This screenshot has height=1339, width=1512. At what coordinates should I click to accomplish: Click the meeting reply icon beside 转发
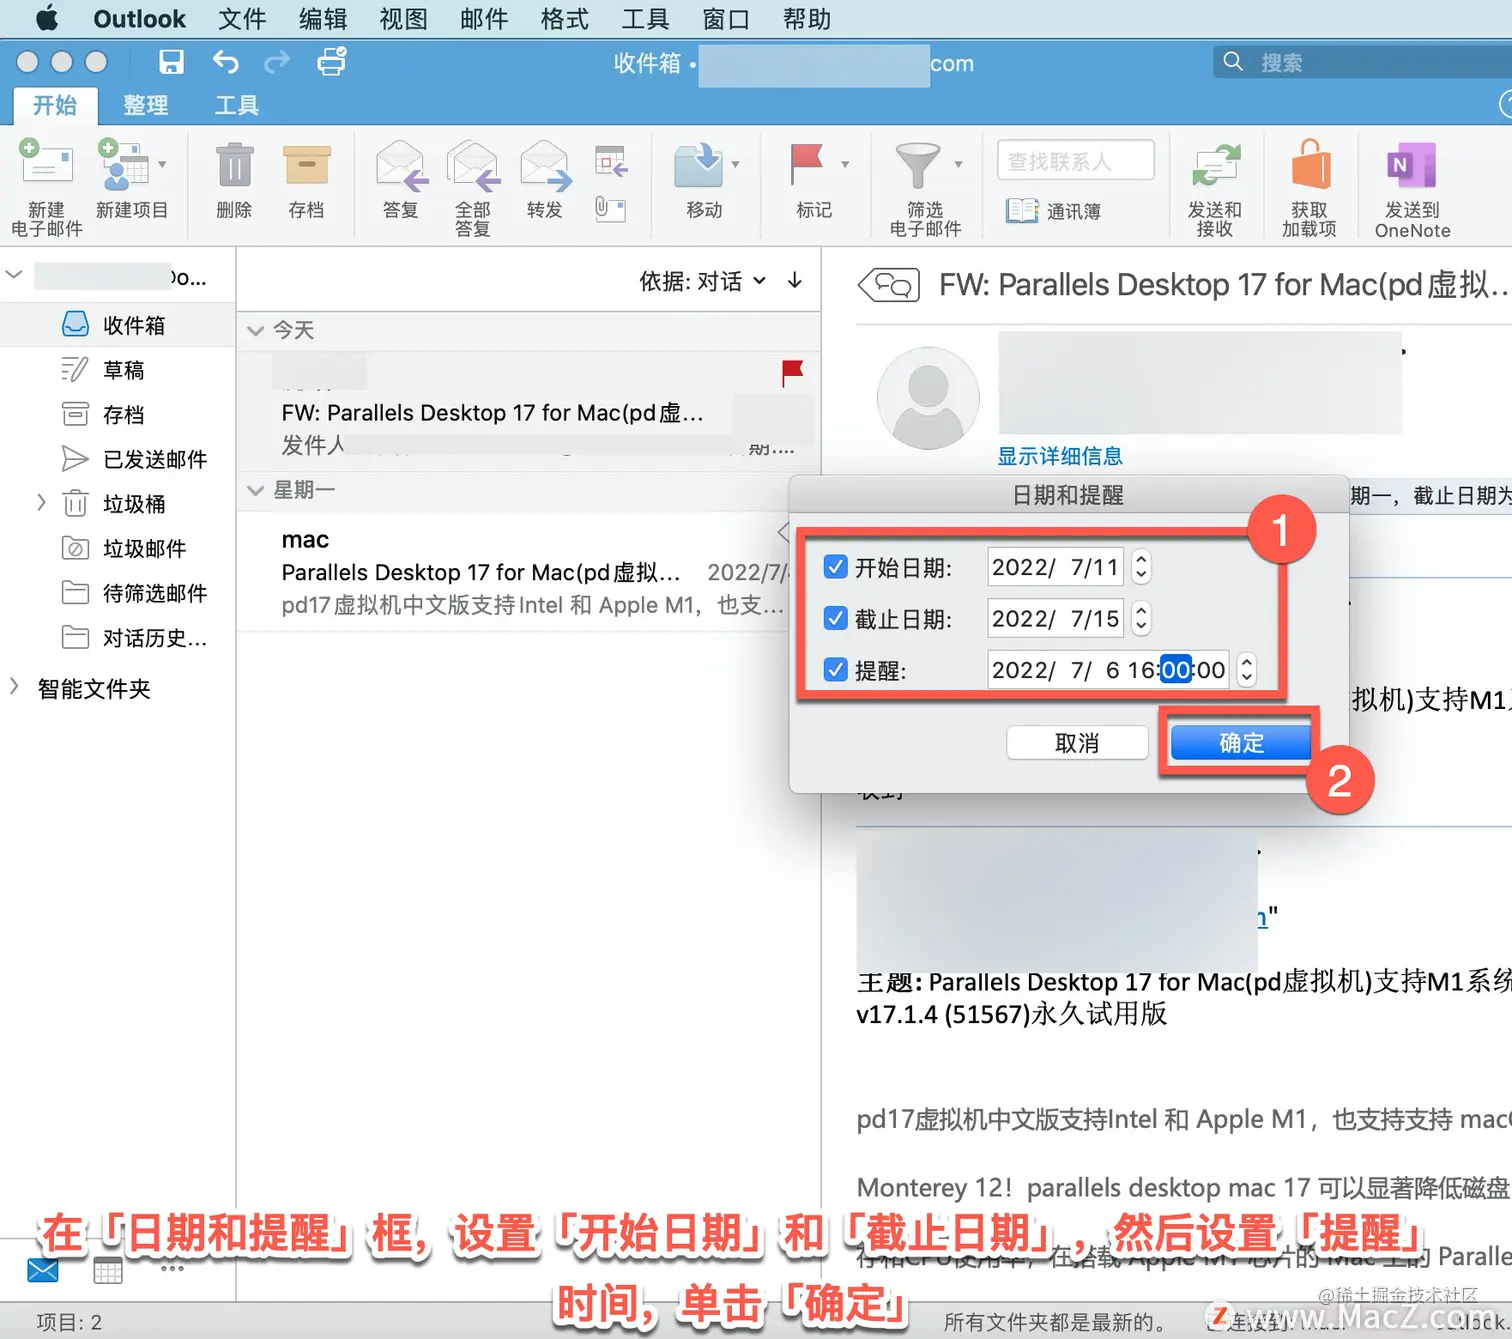click(611, 162)
